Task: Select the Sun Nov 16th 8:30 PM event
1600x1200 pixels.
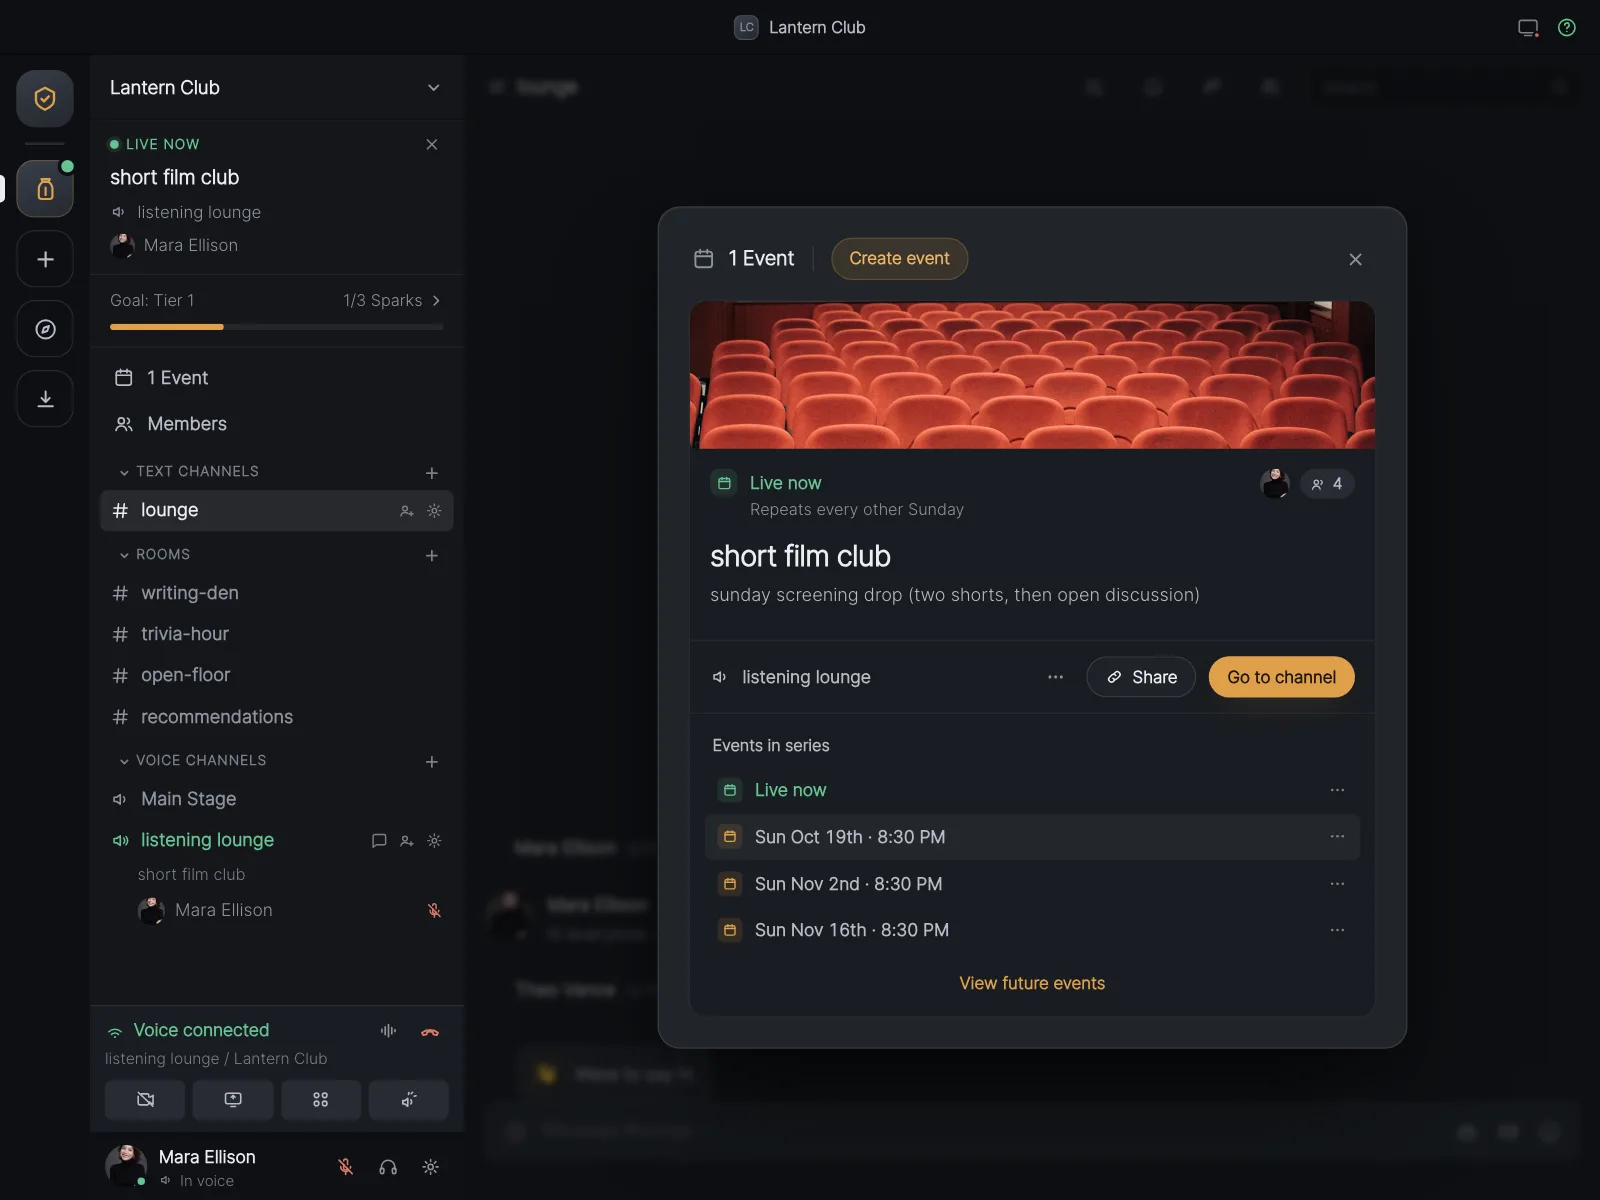Action: pos(1032,930)
